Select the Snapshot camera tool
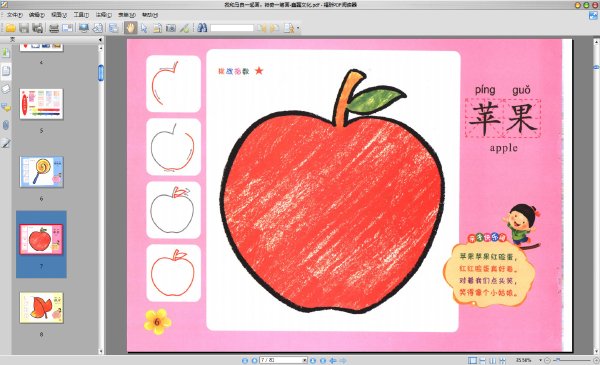Screen dimensions: 600x365 (171, 28)
